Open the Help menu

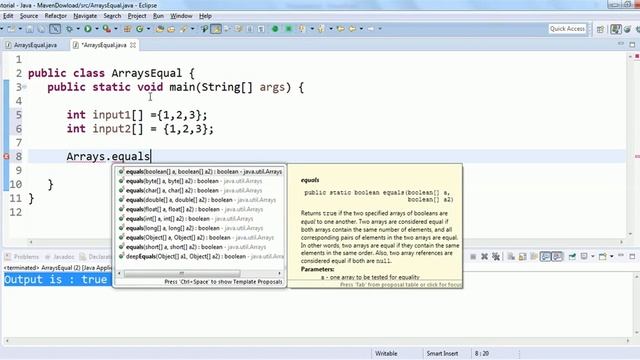tap(205, 16)
